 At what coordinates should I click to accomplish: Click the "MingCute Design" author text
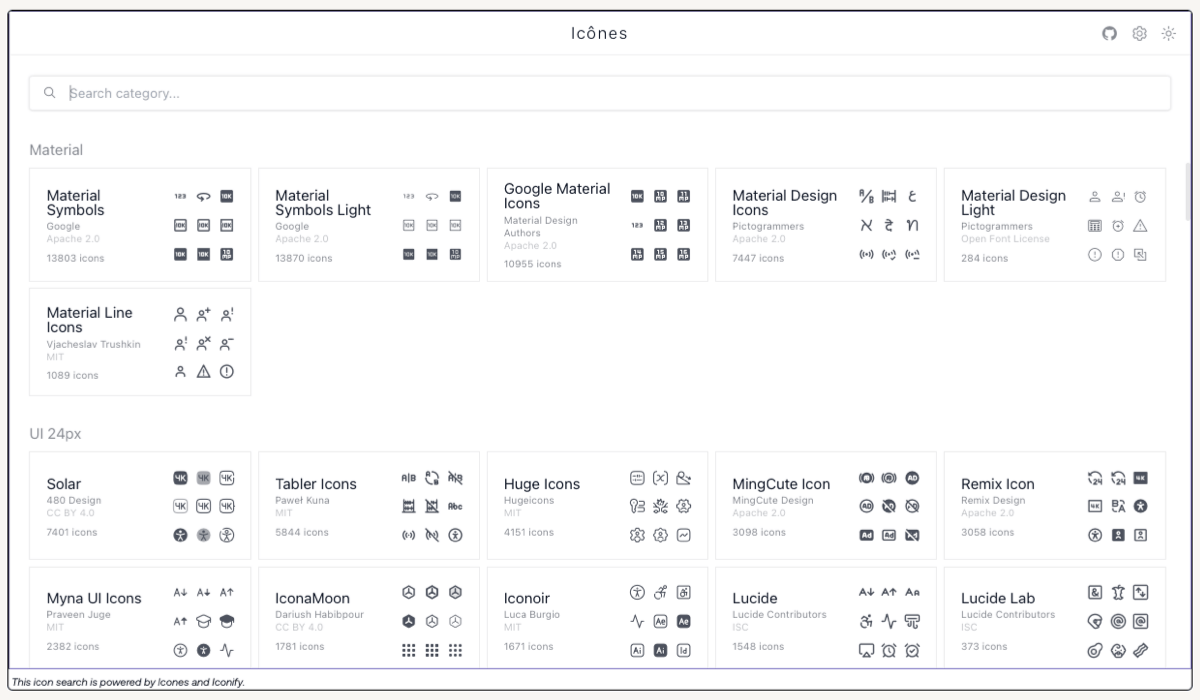(773, 500)
